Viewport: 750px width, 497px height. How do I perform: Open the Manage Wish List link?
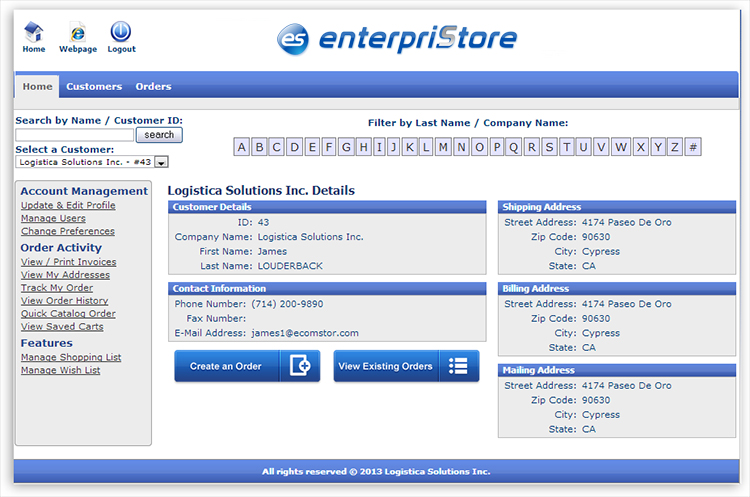pos(60,370)
